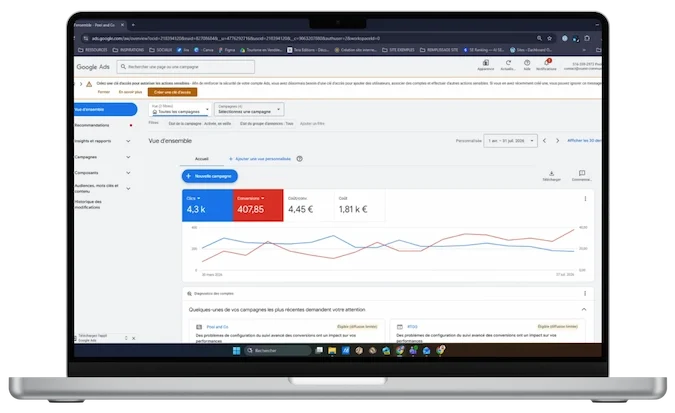Click the Afficher les 30 derniers jours link

click(584, 141)
